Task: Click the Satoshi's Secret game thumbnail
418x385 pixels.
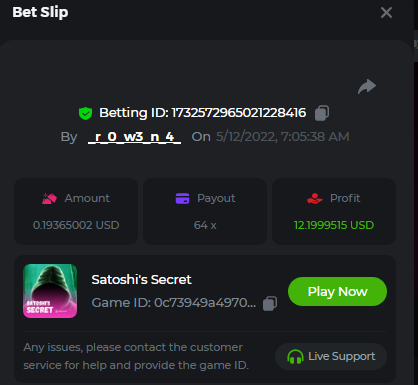Action: click(x=50, y=291)
